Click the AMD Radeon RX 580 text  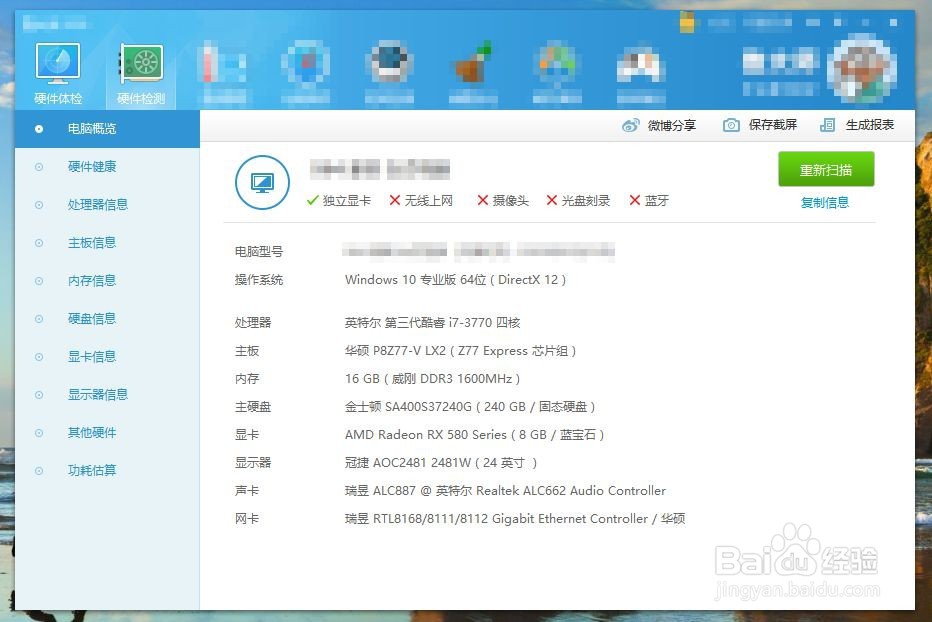[x=474, y=435]
